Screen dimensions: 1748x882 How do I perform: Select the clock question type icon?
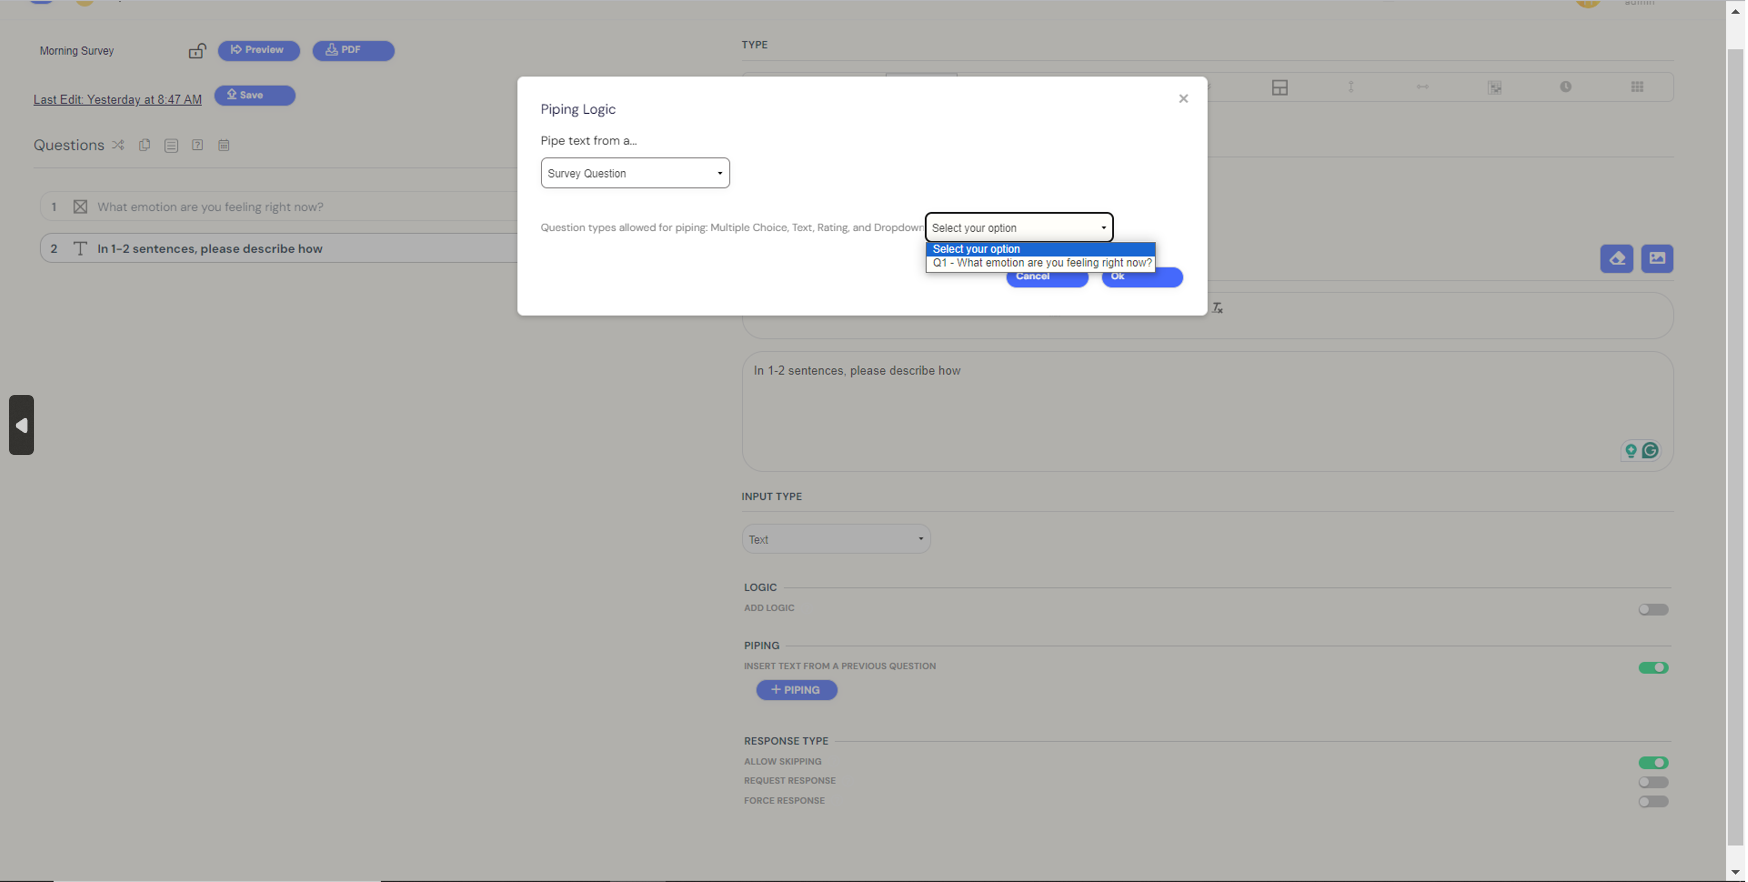(x=1565, y=87)
